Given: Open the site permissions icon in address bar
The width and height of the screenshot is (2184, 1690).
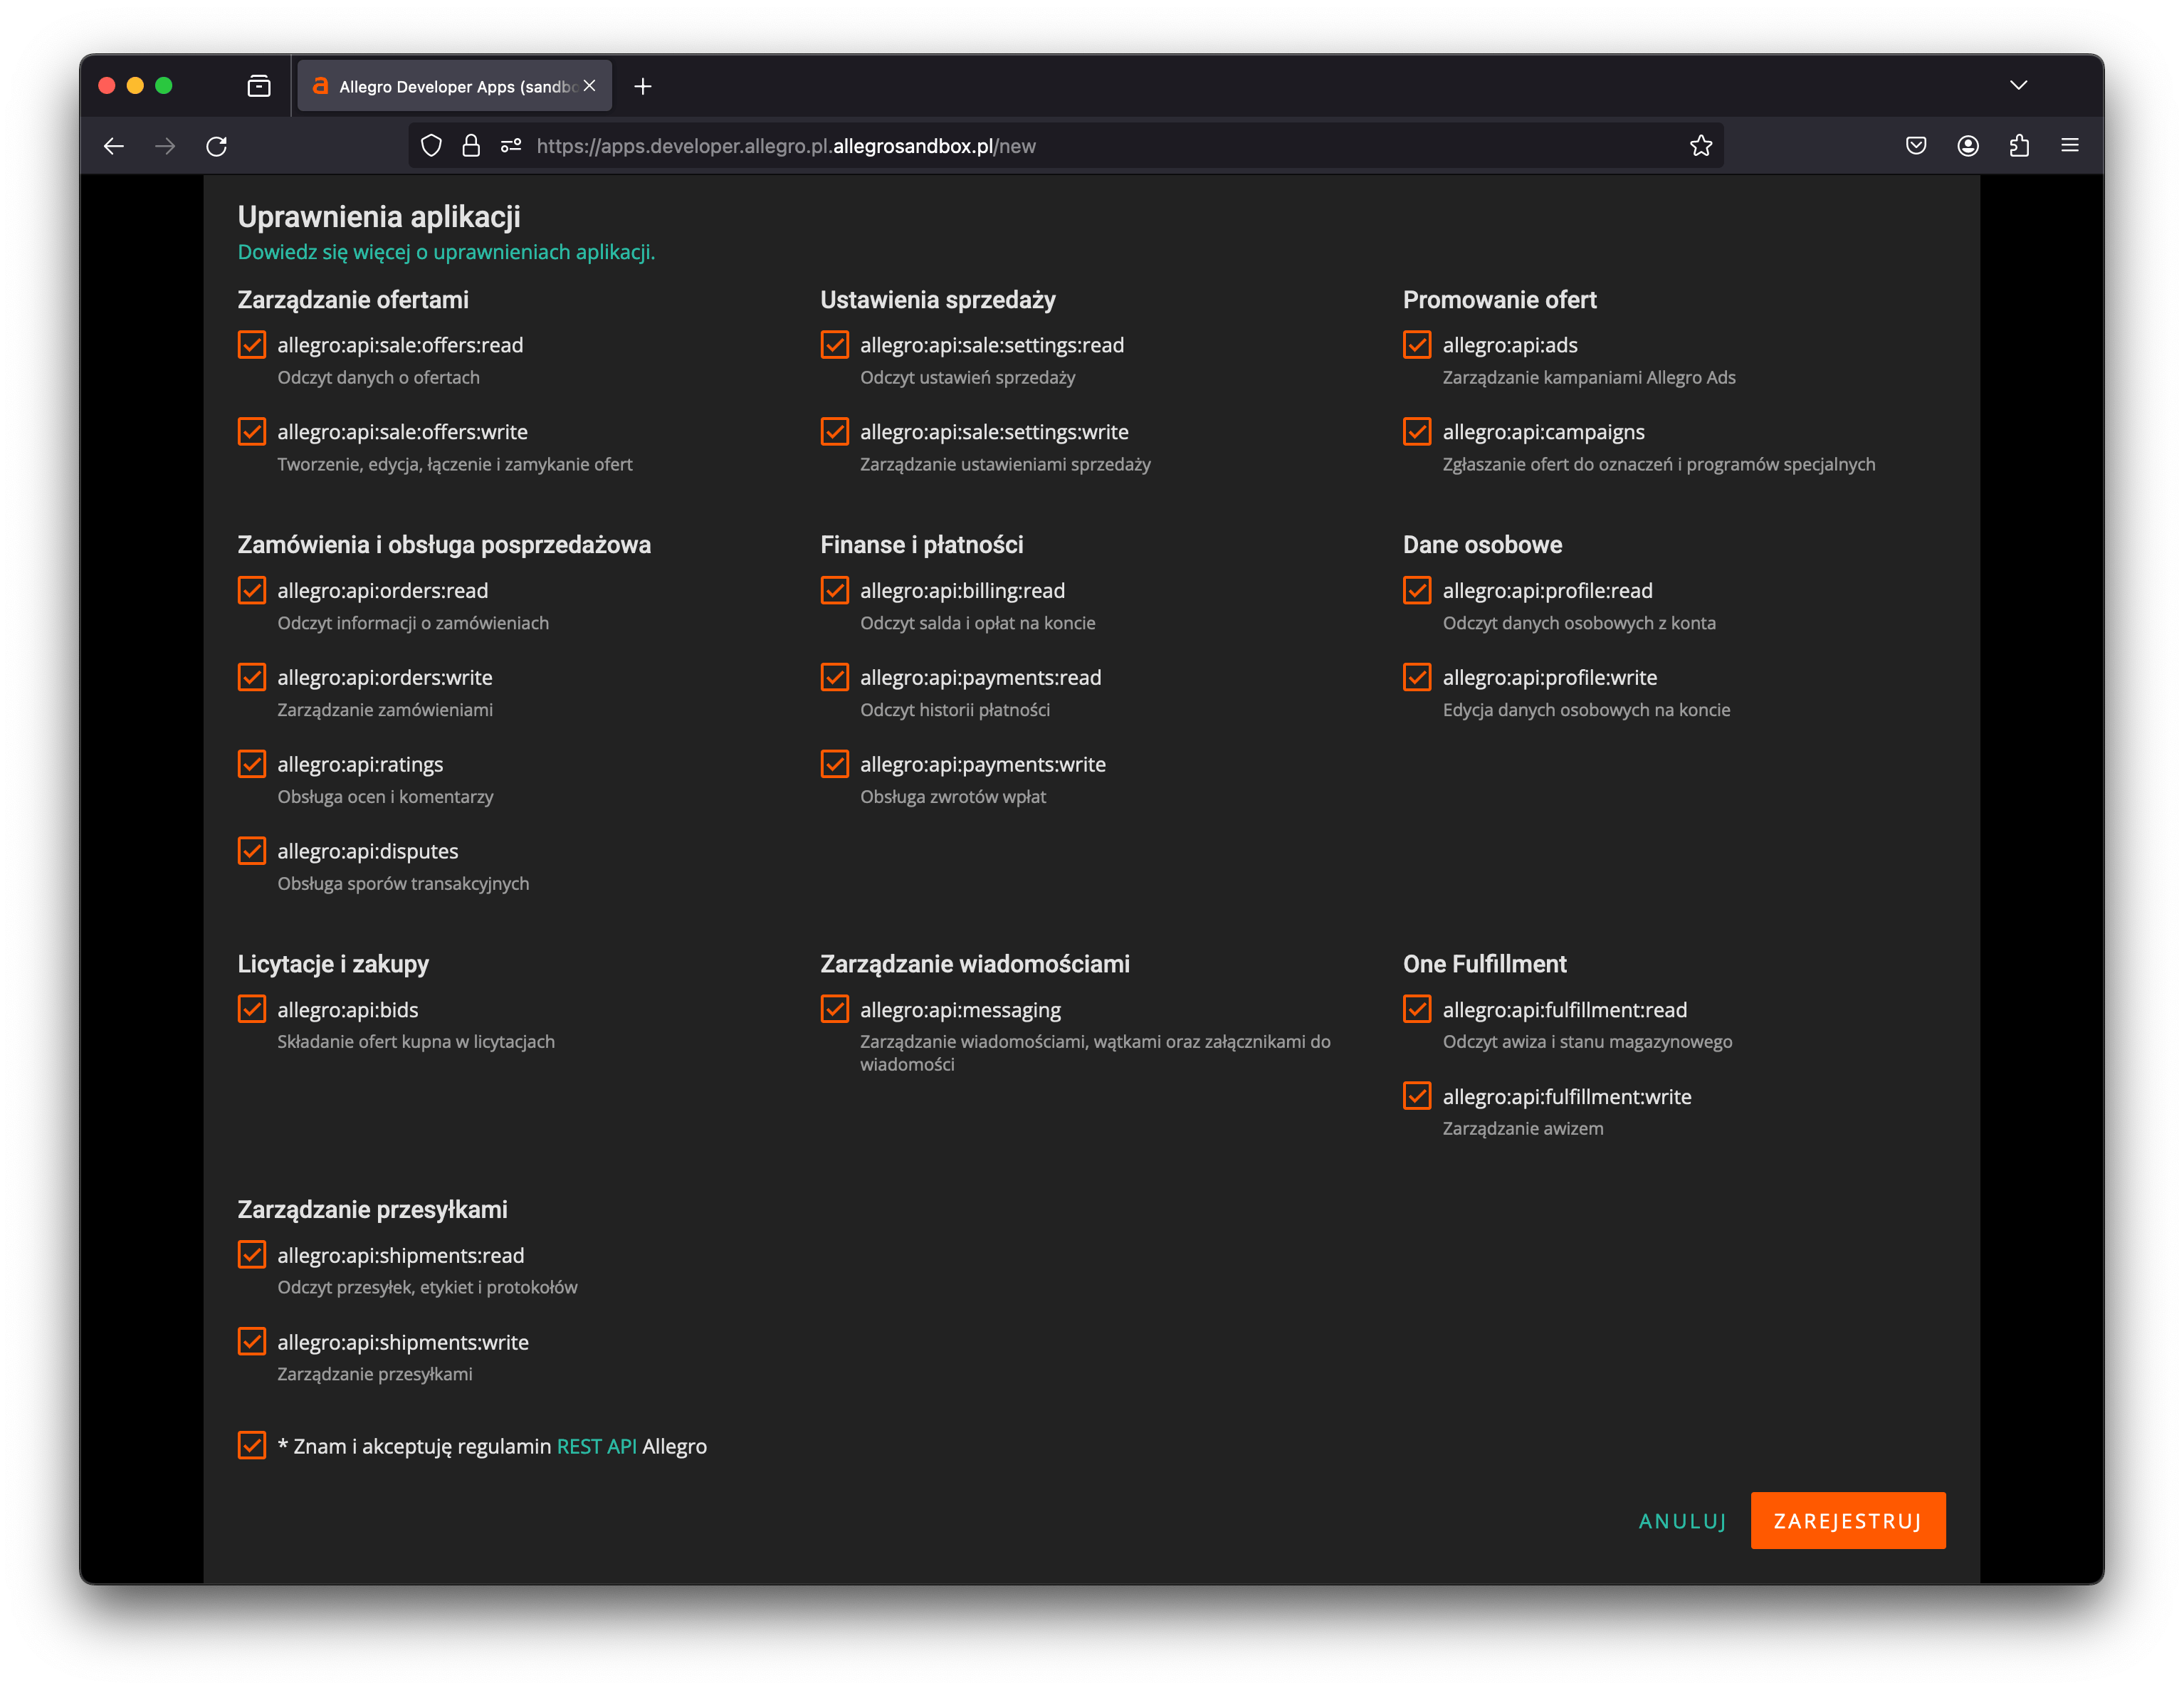Looking at the screenshot, I should (x=511, y=146).
